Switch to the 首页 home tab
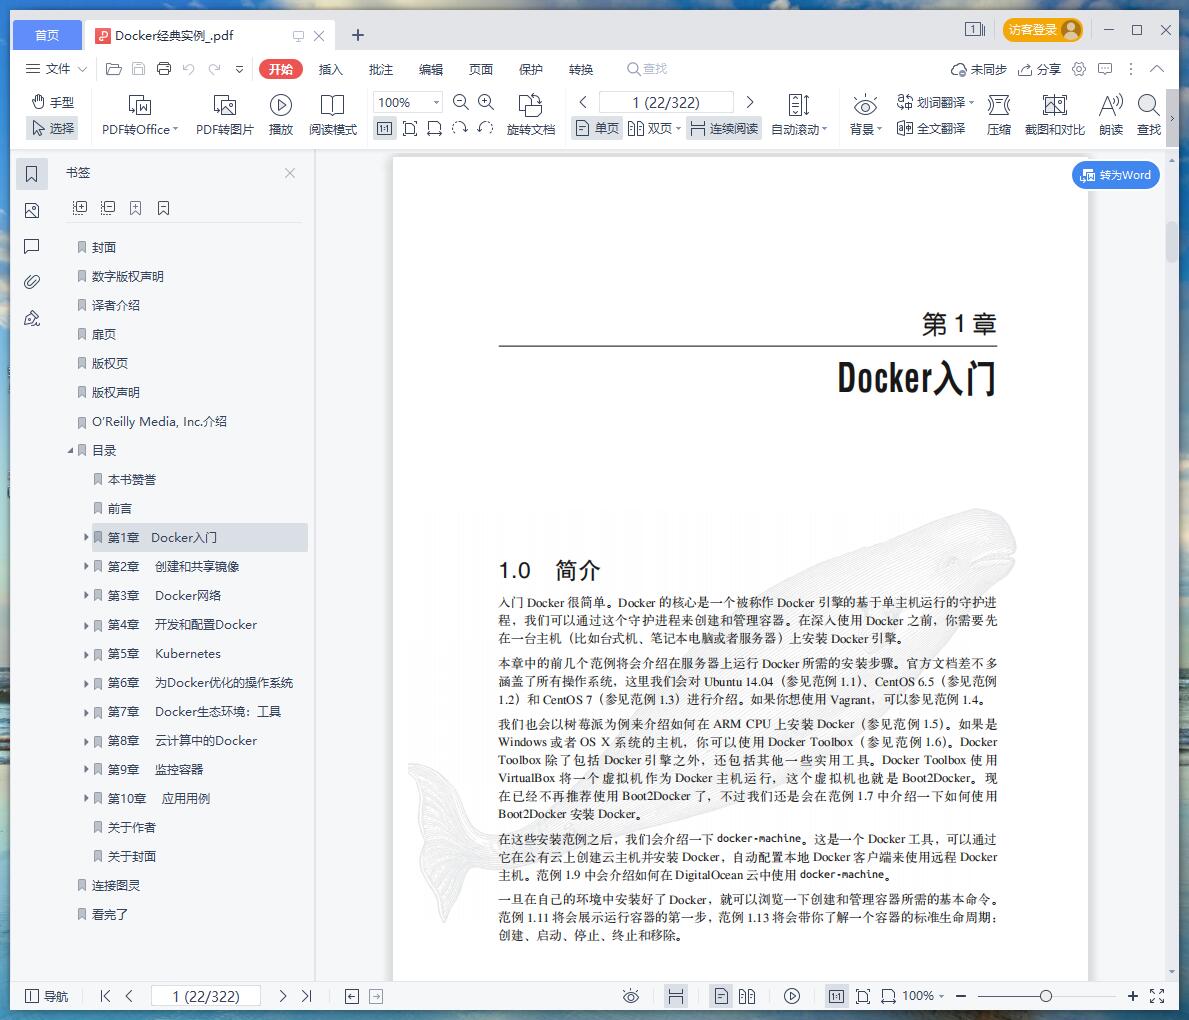The image size is (1189, 1020). [47, 35]
